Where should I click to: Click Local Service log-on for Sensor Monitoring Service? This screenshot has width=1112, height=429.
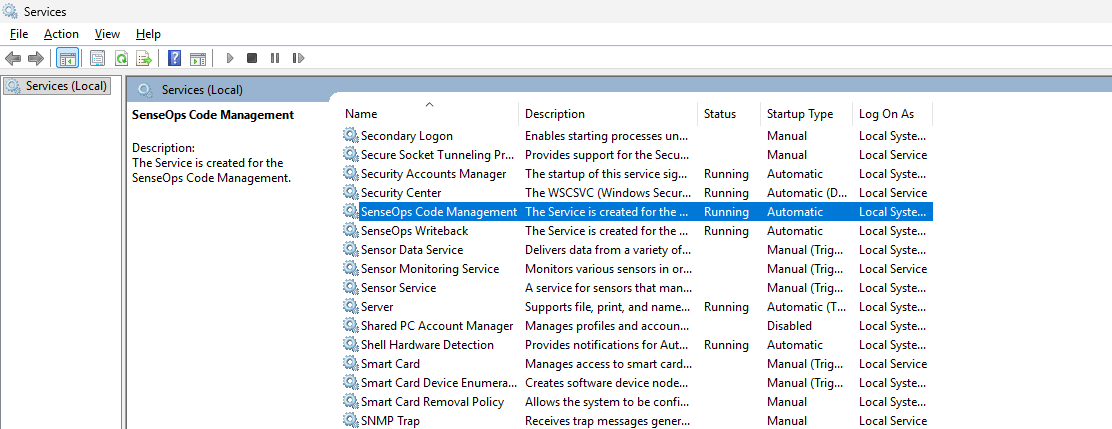click(893, 269)
